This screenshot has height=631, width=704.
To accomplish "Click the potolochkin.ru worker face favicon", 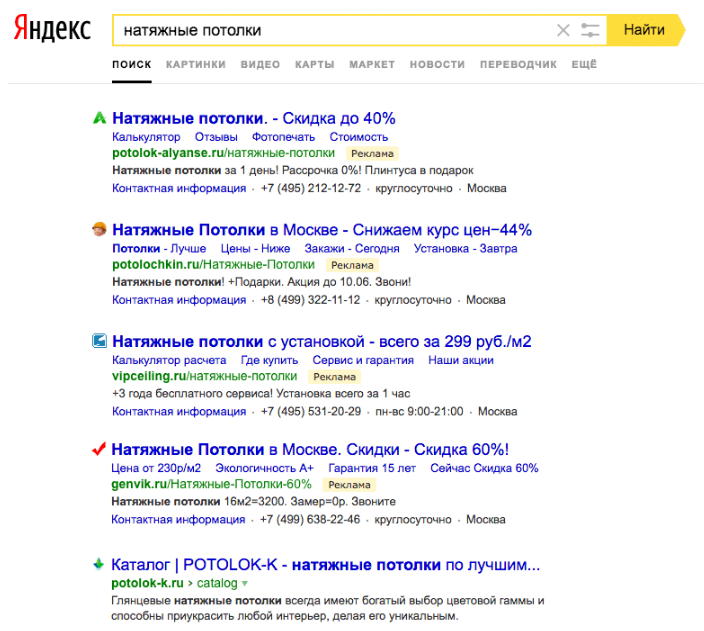I will (x=99, y=229).
